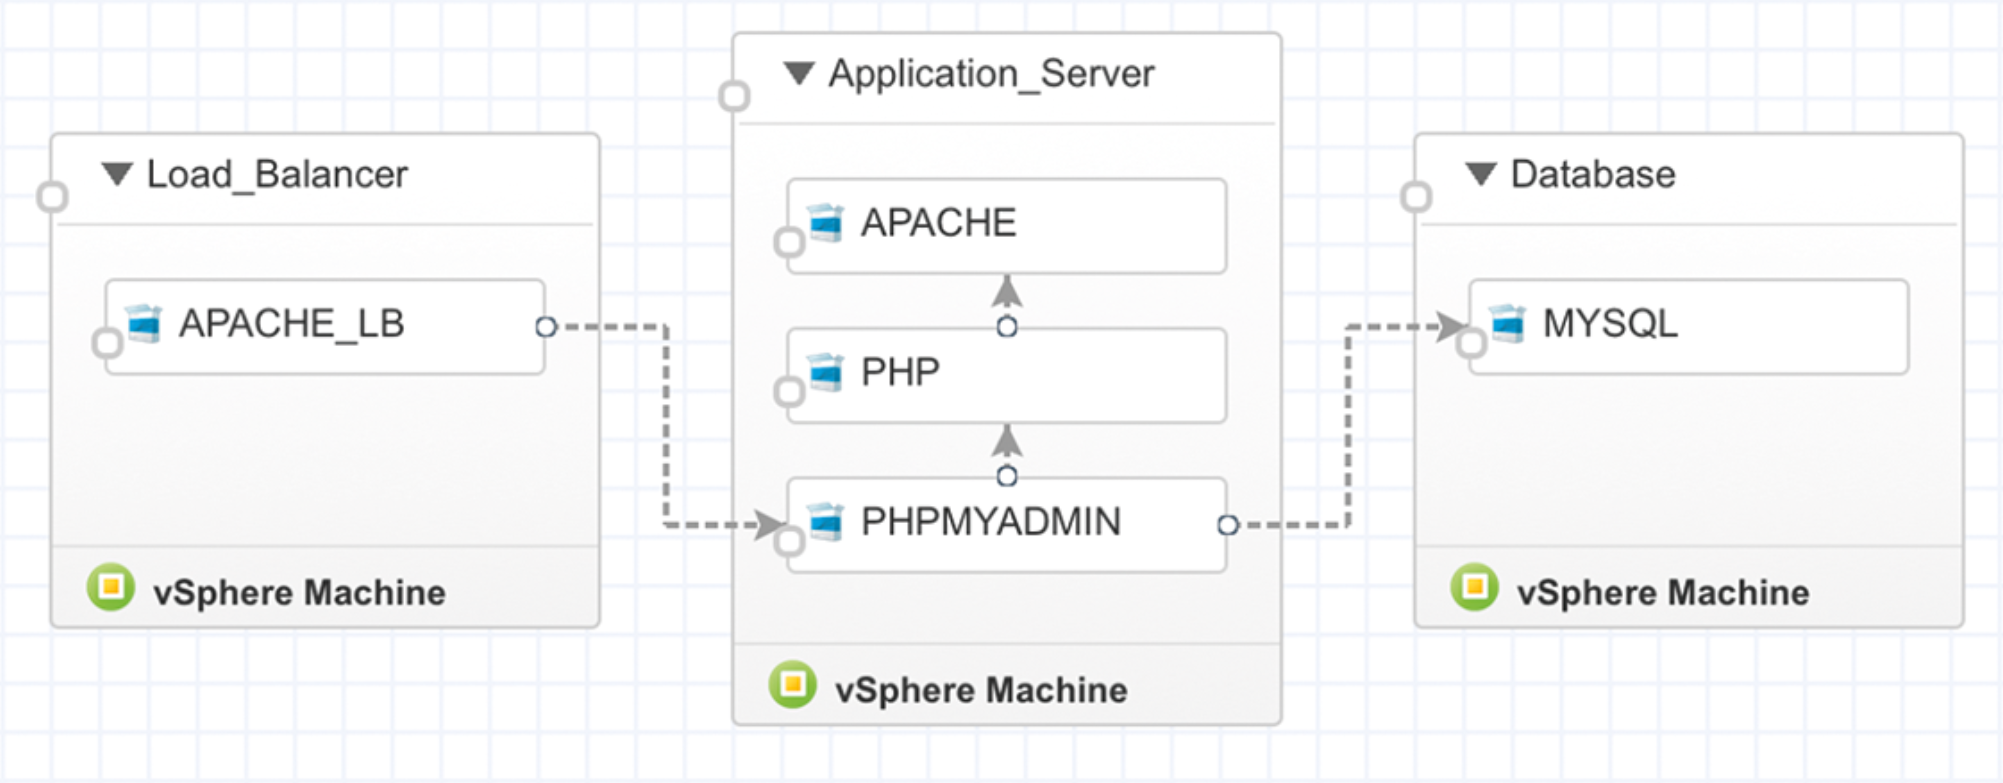This screenshot has width=2003, height=783.
Task: Click the Database container connector handle
Action: 1416,197
